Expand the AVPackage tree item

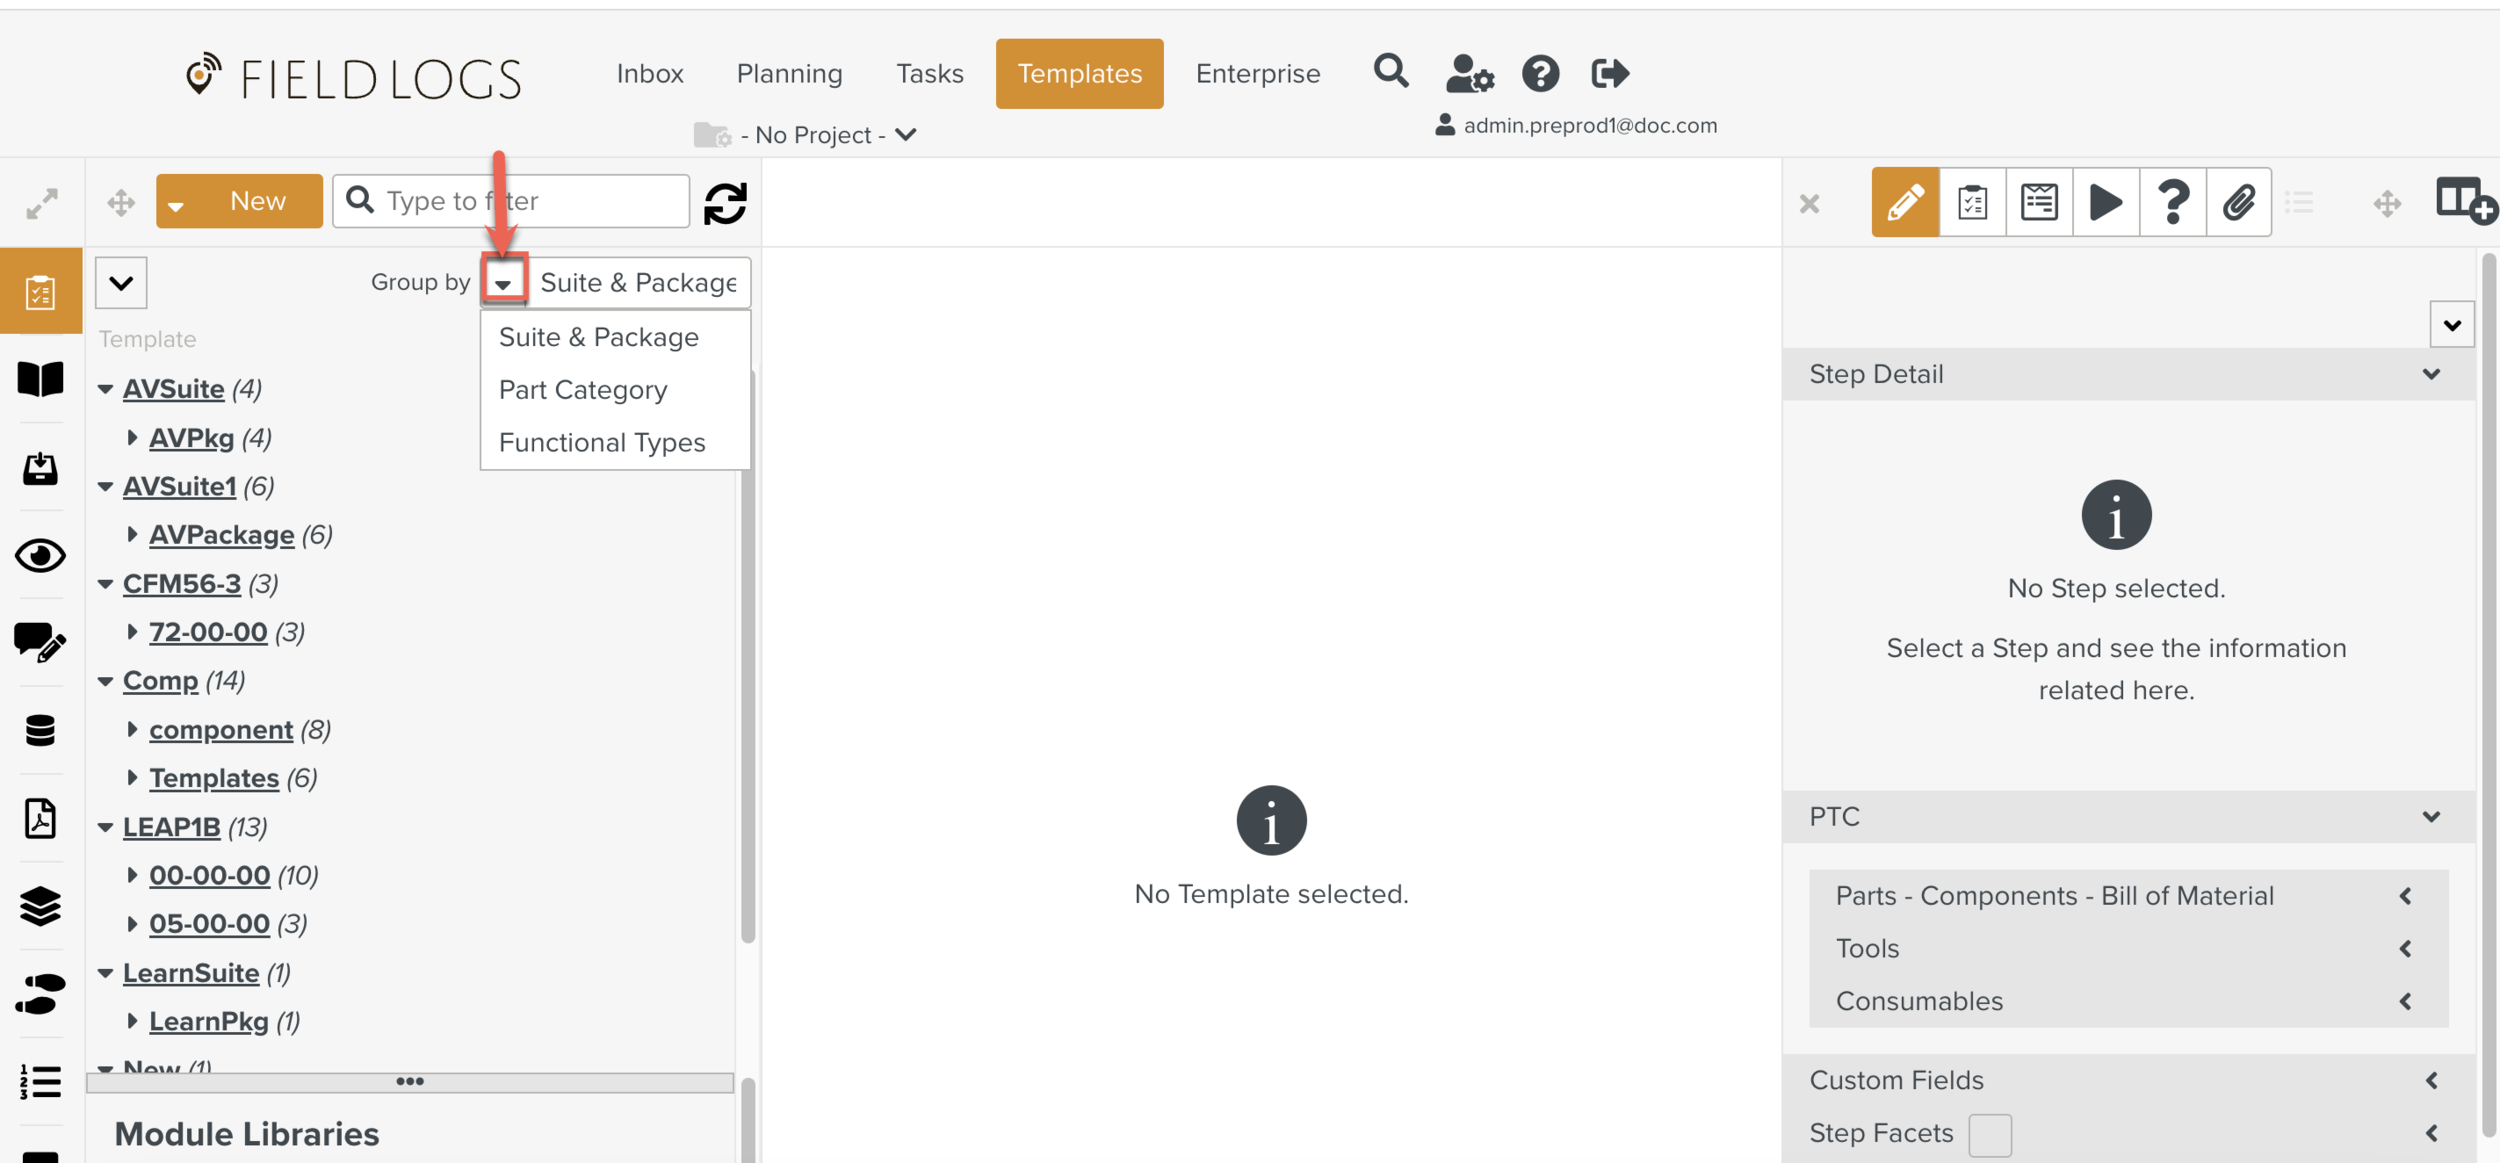click(132, 535)
